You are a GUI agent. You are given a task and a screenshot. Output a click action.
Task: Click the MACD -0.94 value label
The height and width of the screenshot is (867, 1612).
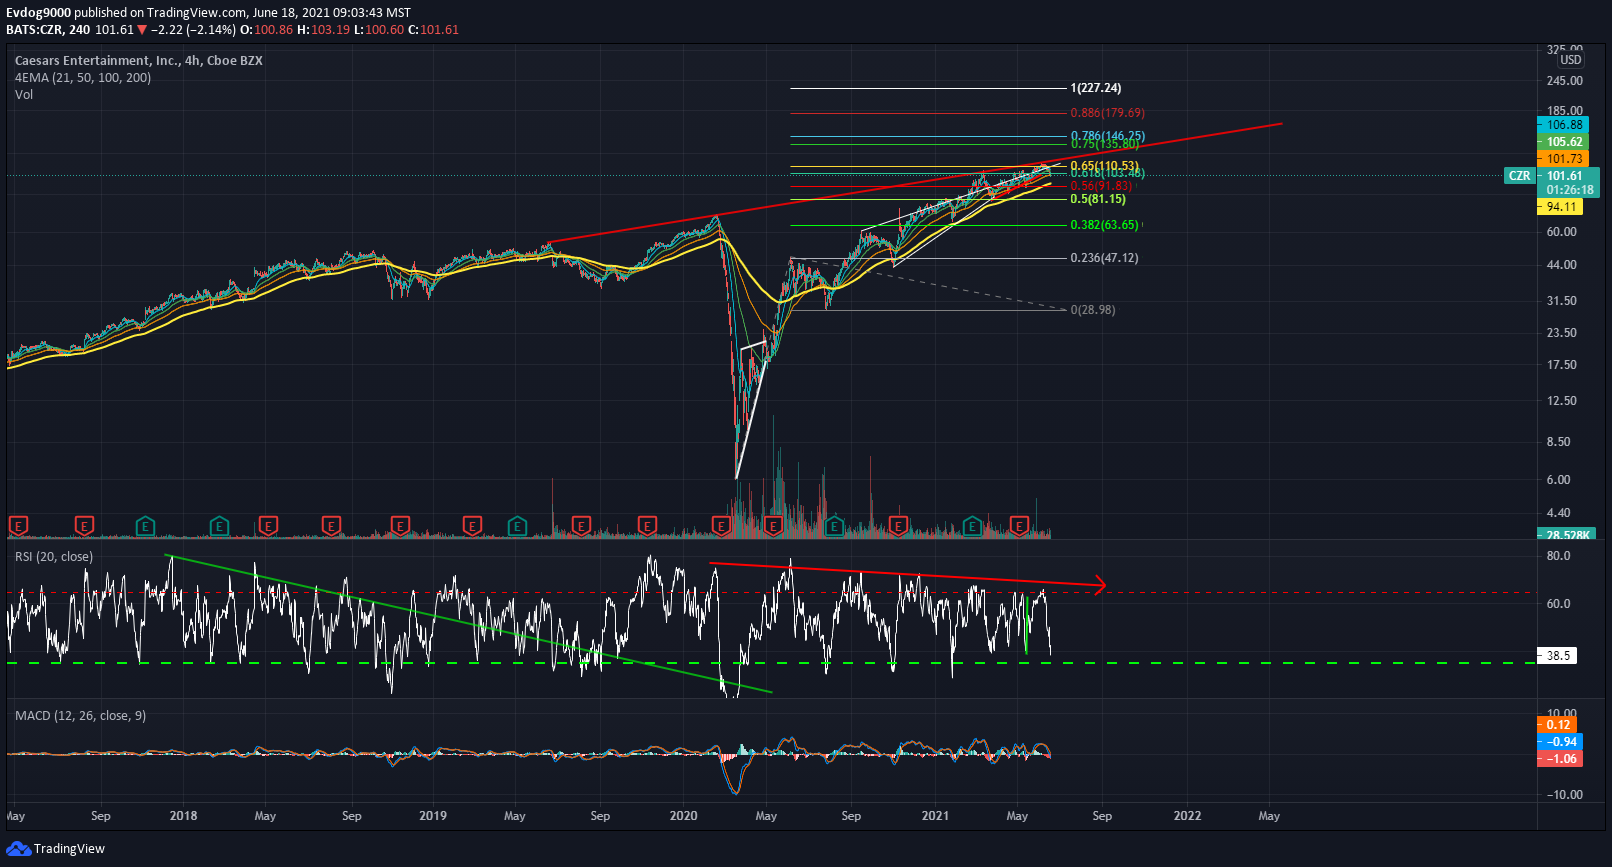click(1560, 742)
